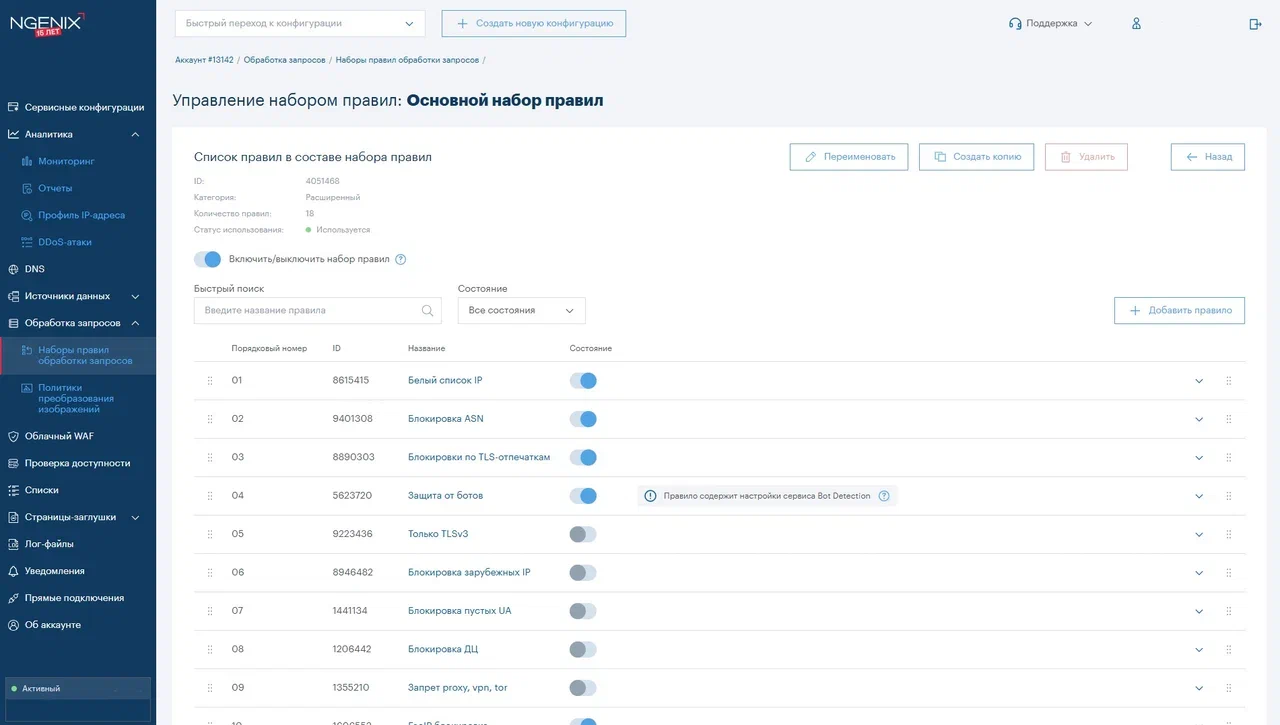1280x725 pixels.
Task: Click the Добавить правило button
Action: click(x=1179, y=310)
